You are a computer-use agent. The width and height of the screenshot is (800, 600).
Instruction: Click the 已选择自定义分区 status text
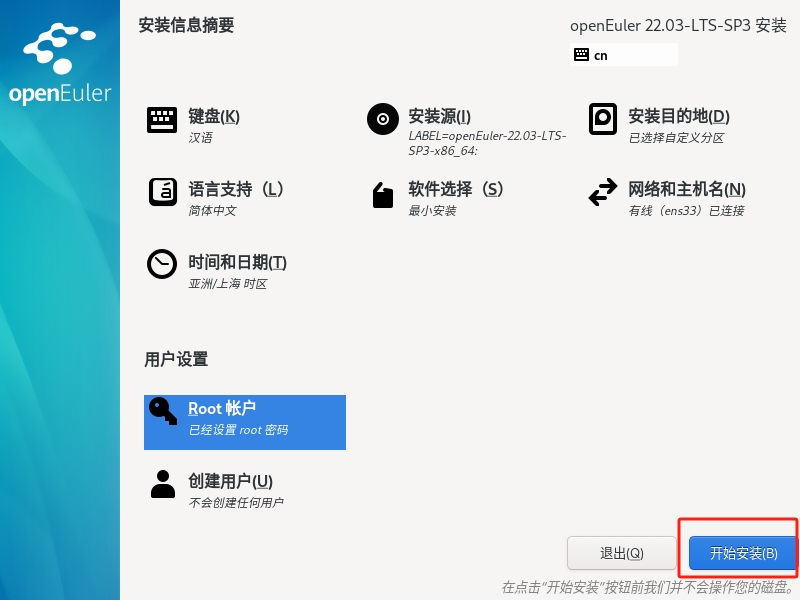click(676, 138)
